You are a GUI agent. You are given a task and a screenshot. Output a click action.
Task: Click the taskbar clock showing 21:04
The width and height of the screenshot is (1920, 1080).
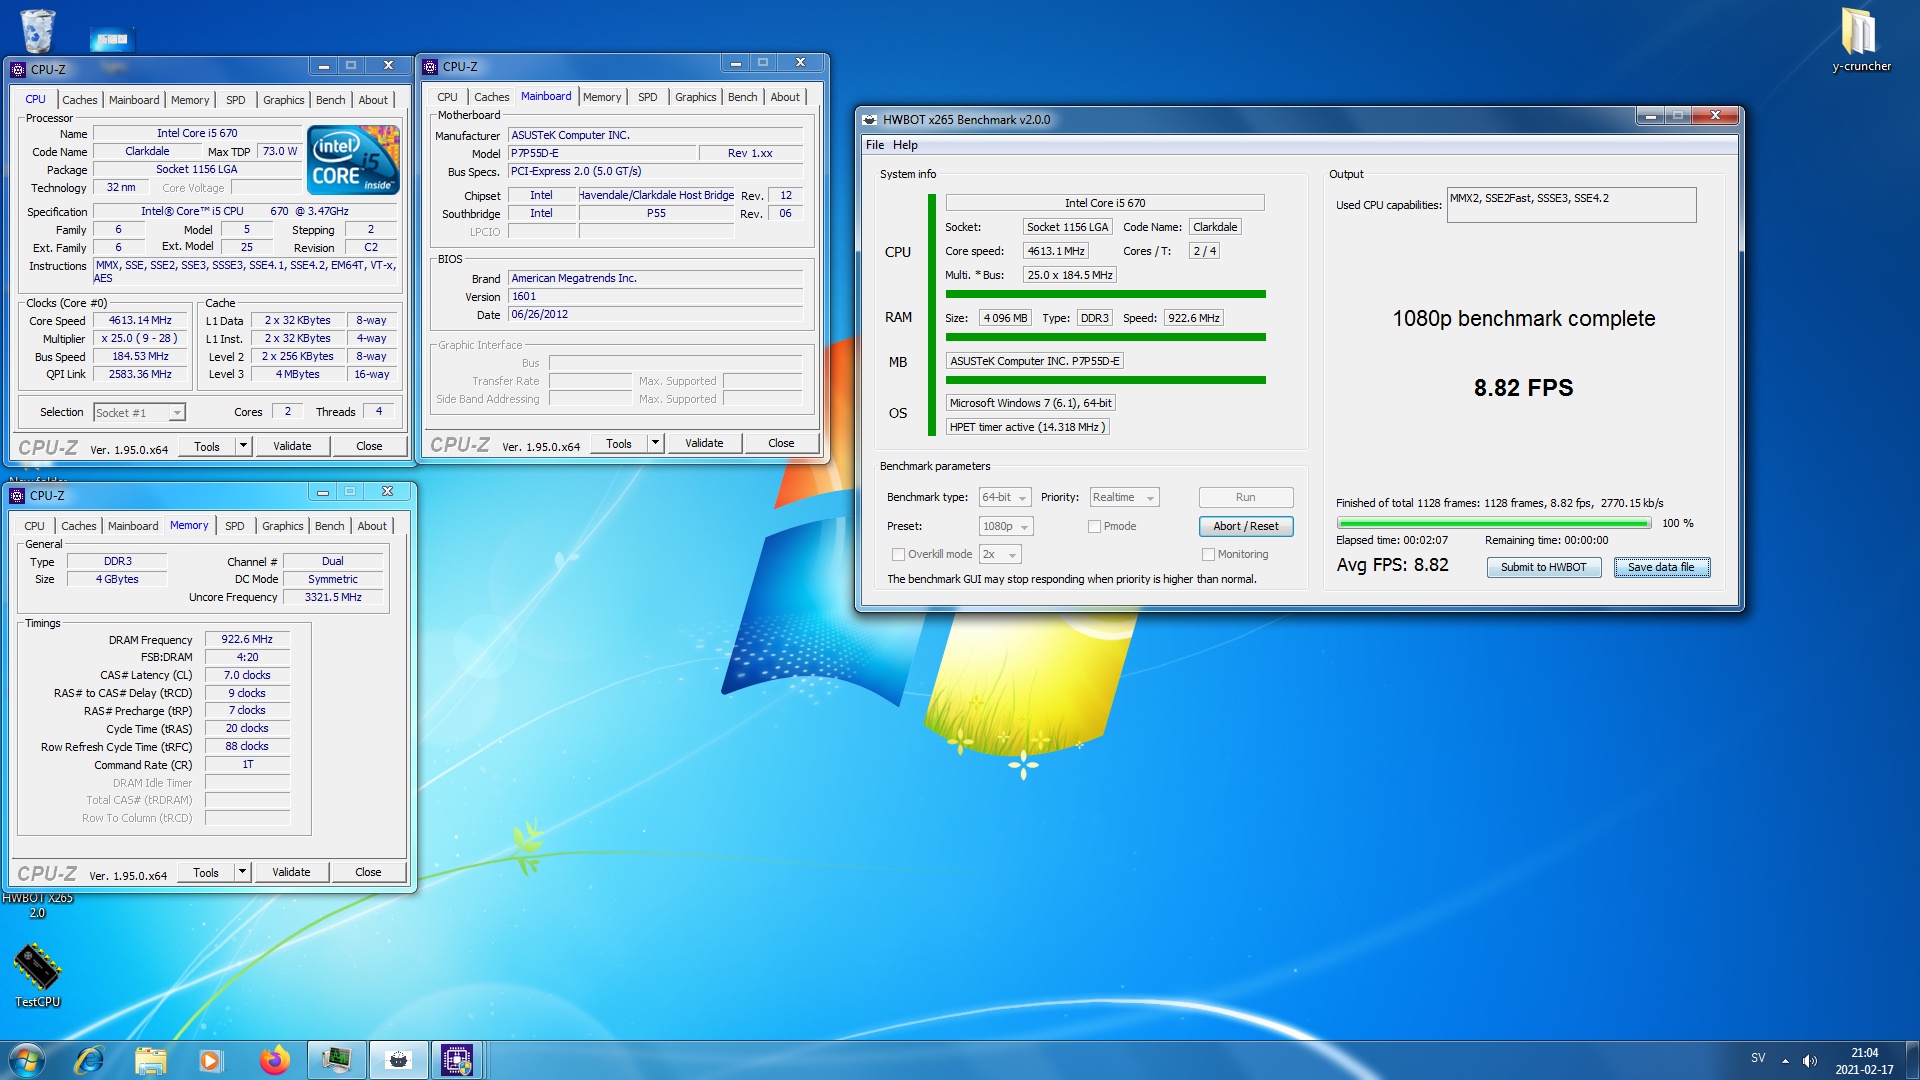coord(1864,1060)
